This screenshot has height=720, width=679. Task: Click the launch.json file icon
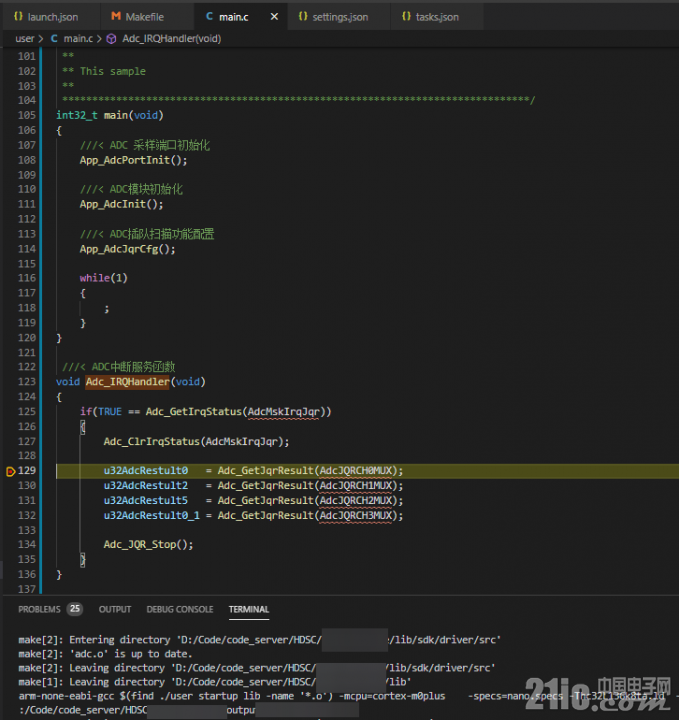tap(18, 17)
